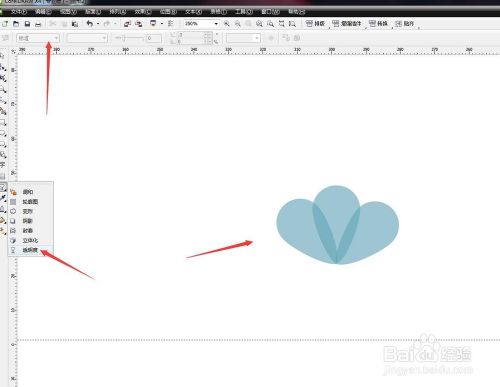Choose 透明度 in the effects flyout
500x387 pixels.
(x=30, y=250)
